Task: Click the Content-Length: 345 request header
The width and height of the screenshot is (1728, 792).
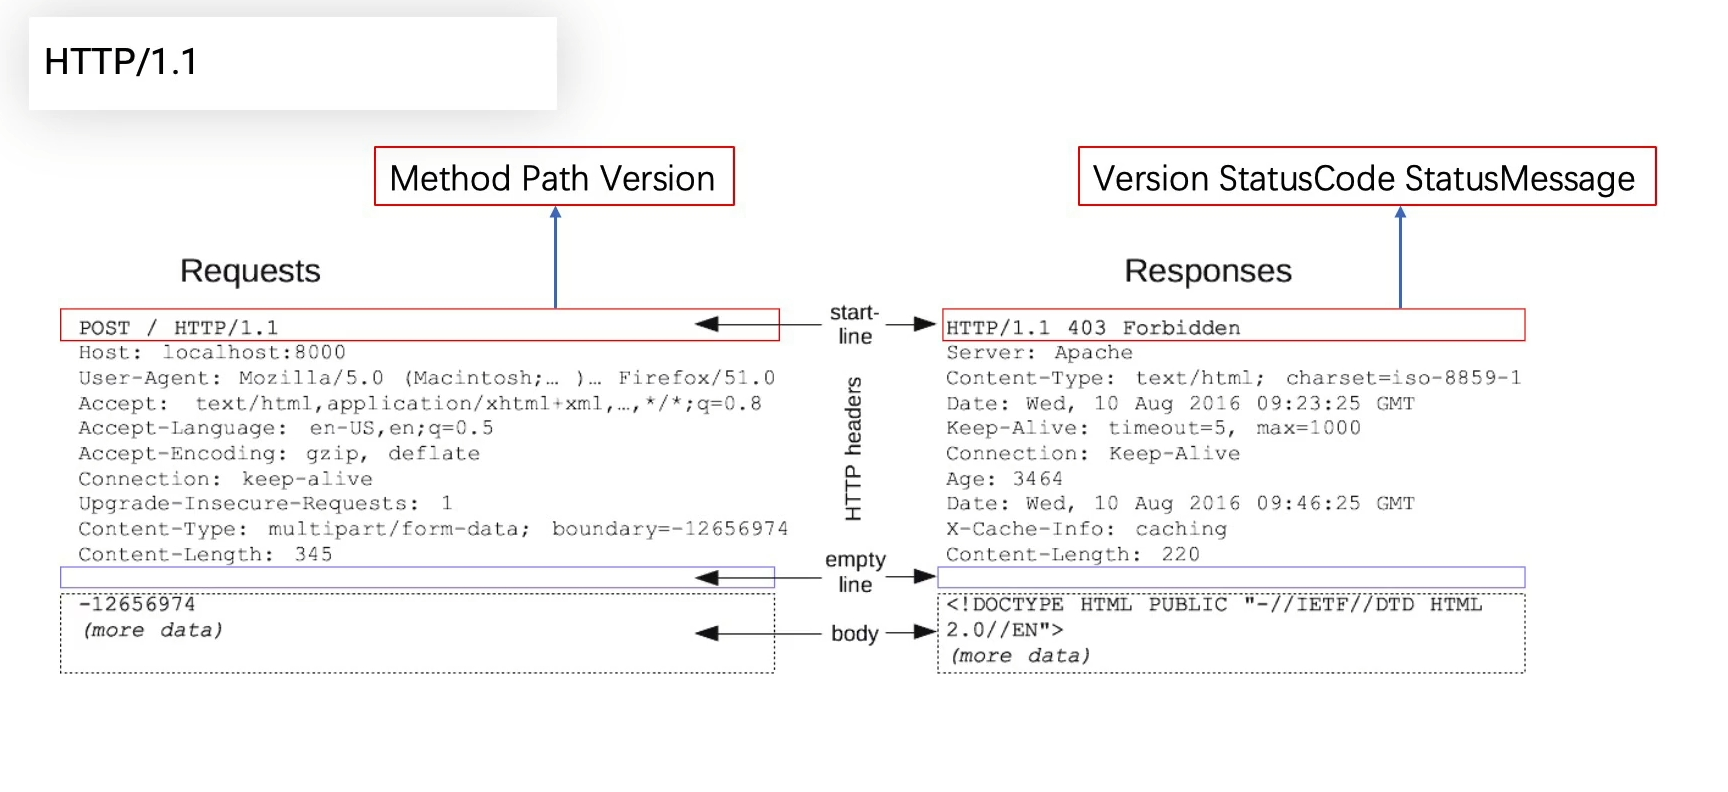Action: coord(205,554)
